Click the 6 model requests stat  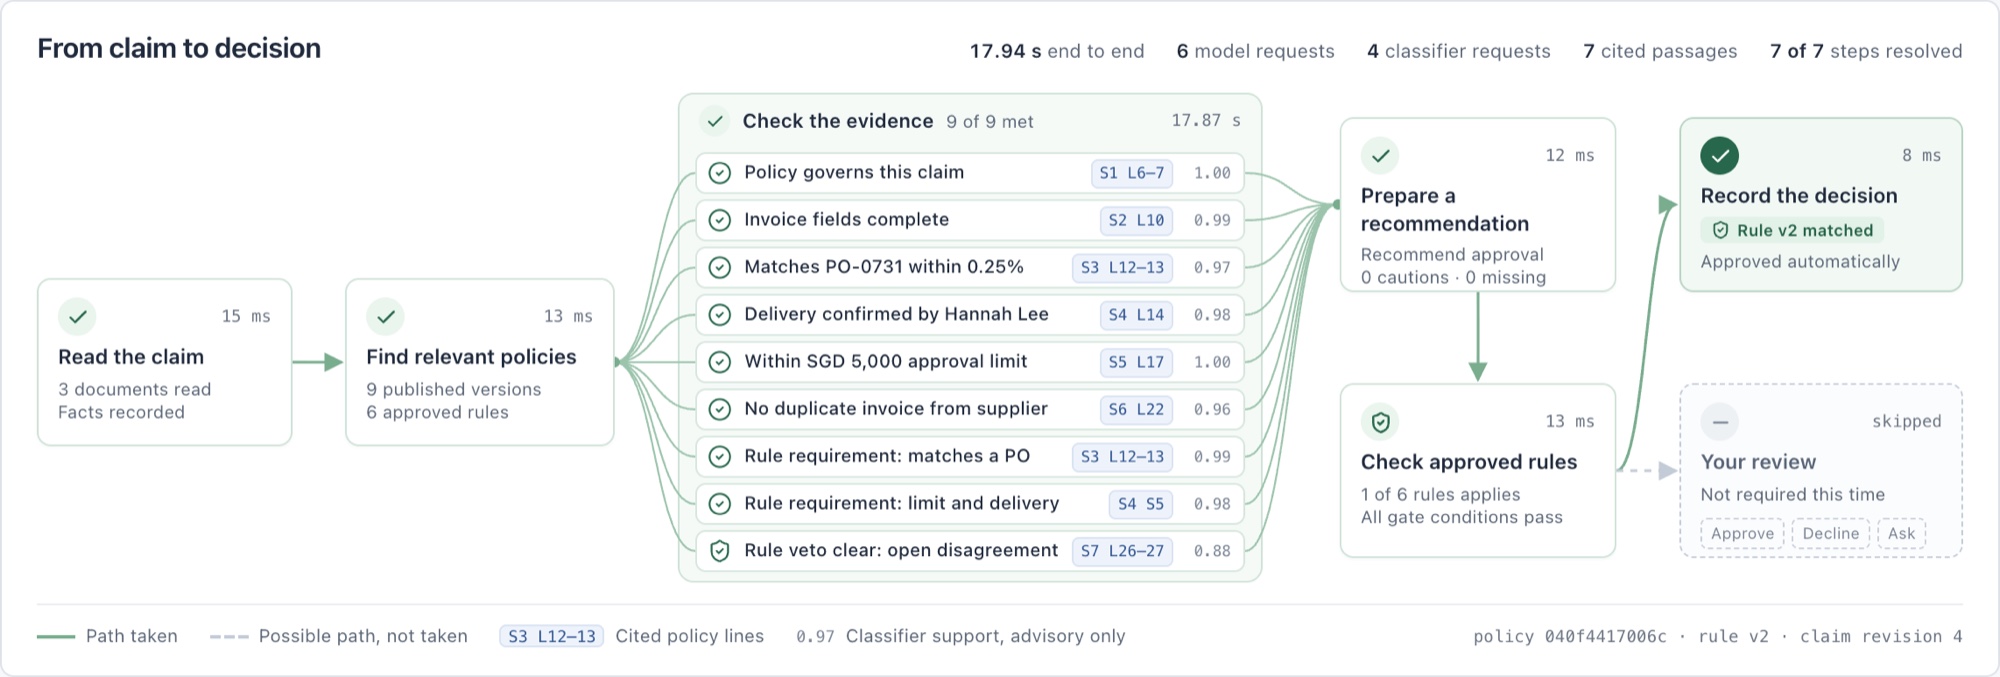click(1255, 51)
